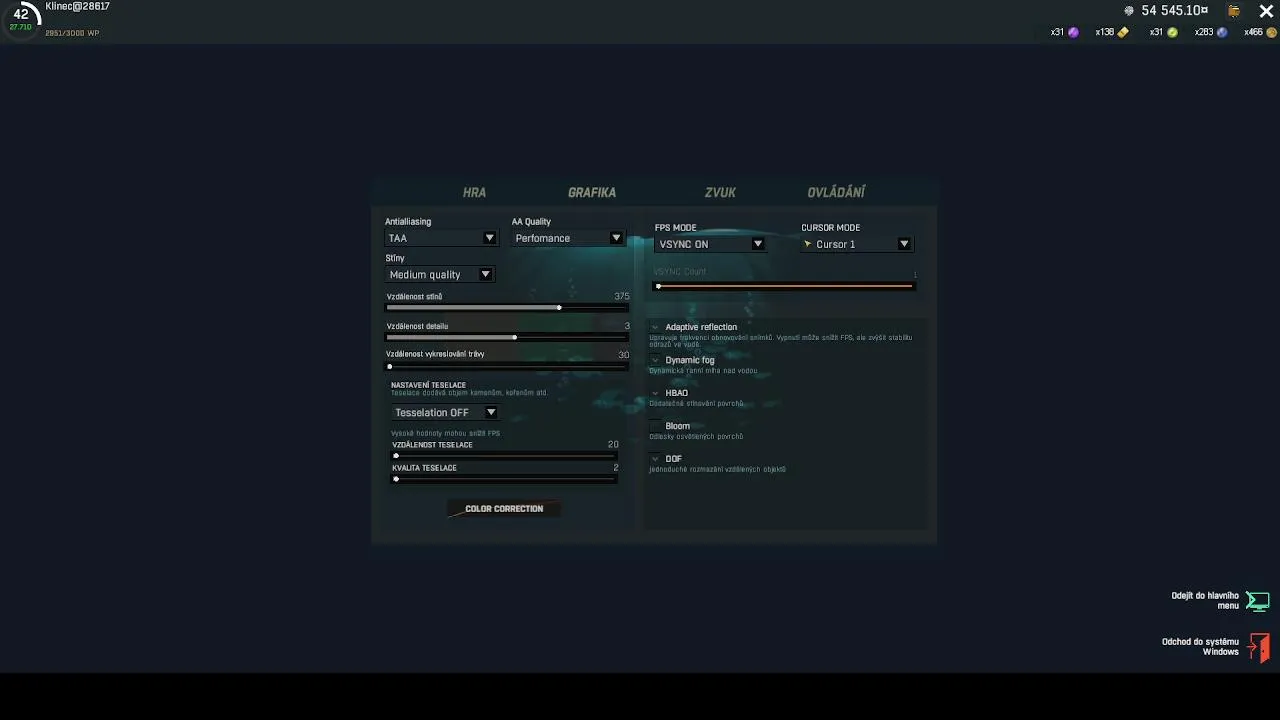1280x720 pixels.
Task: Close the settings screen with the X
Action: tap(1266, 11)
